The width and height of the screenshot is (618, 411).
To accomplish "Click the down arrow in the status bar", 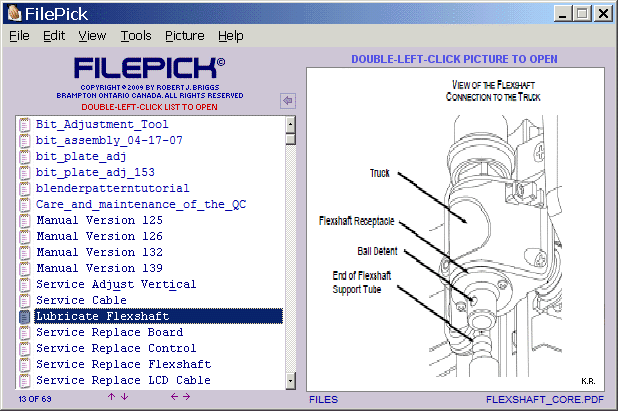I will tap(125, 396).
